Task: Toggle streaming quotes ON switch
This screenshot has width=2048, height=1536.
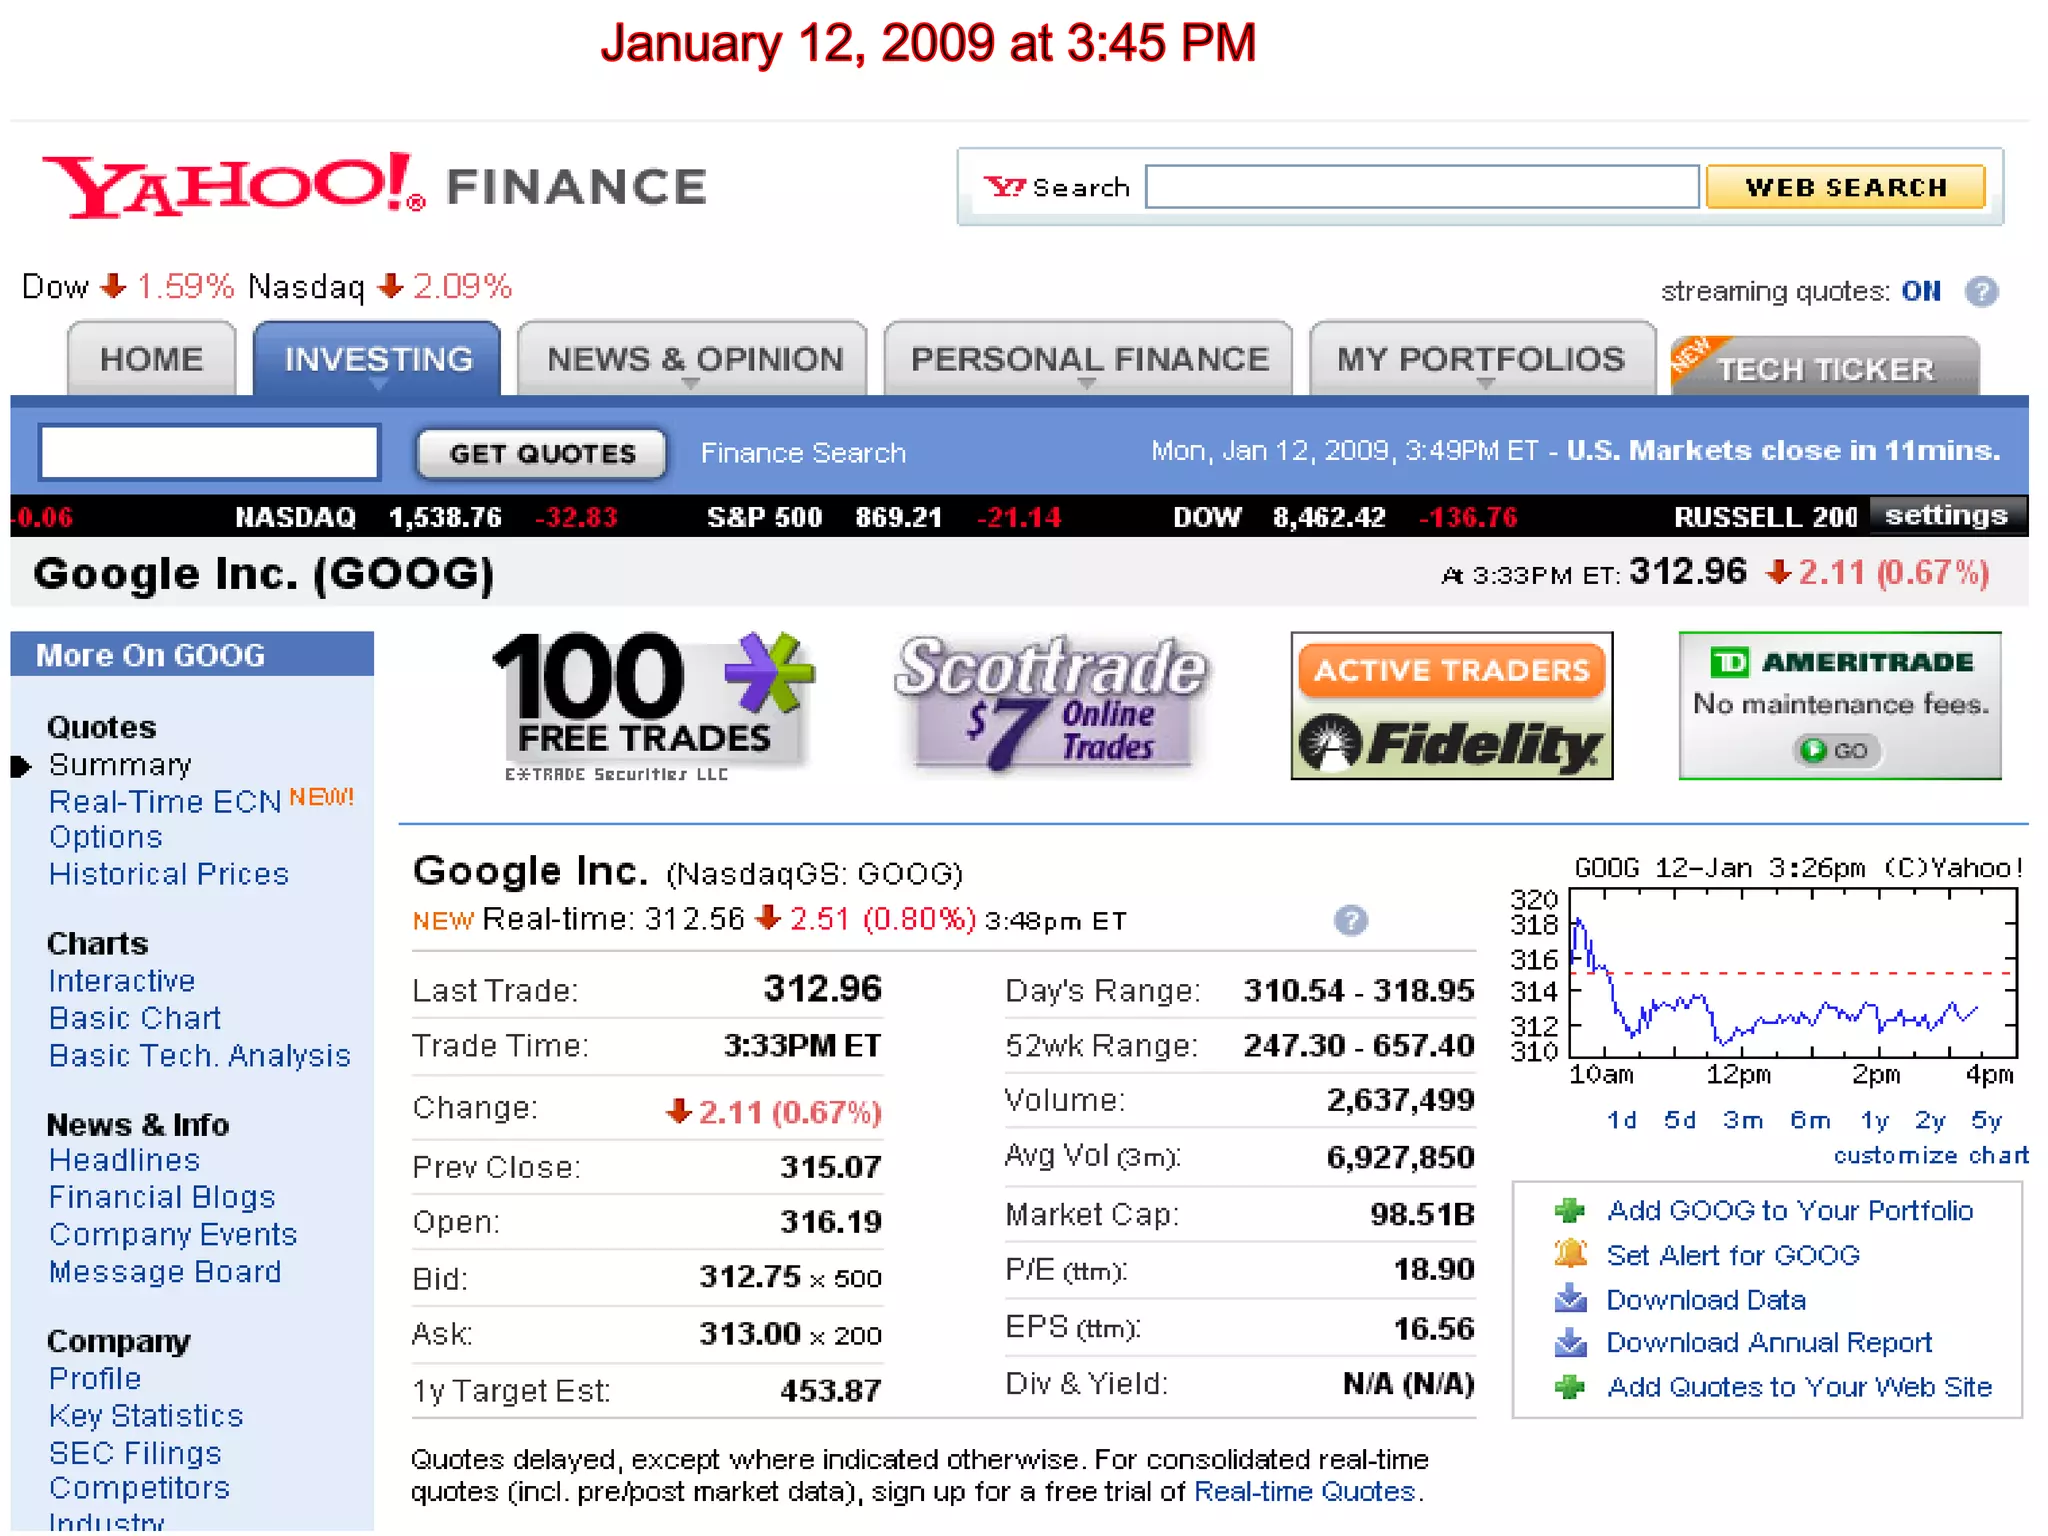Action: click(x=1920, y=292)
